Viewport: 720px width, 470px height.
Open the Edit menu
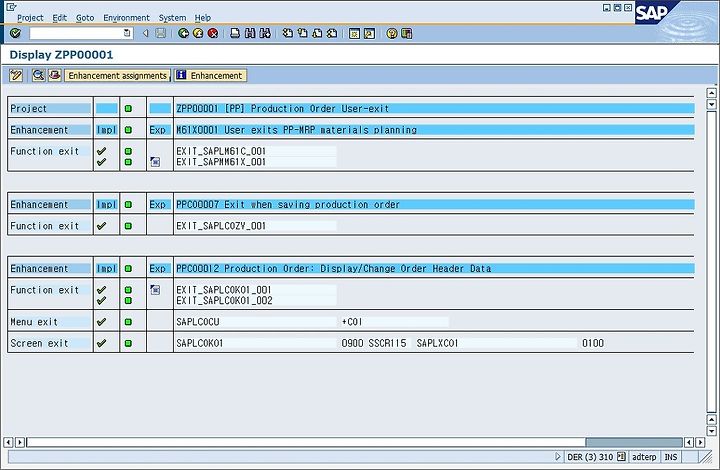[x=60, y=17]
